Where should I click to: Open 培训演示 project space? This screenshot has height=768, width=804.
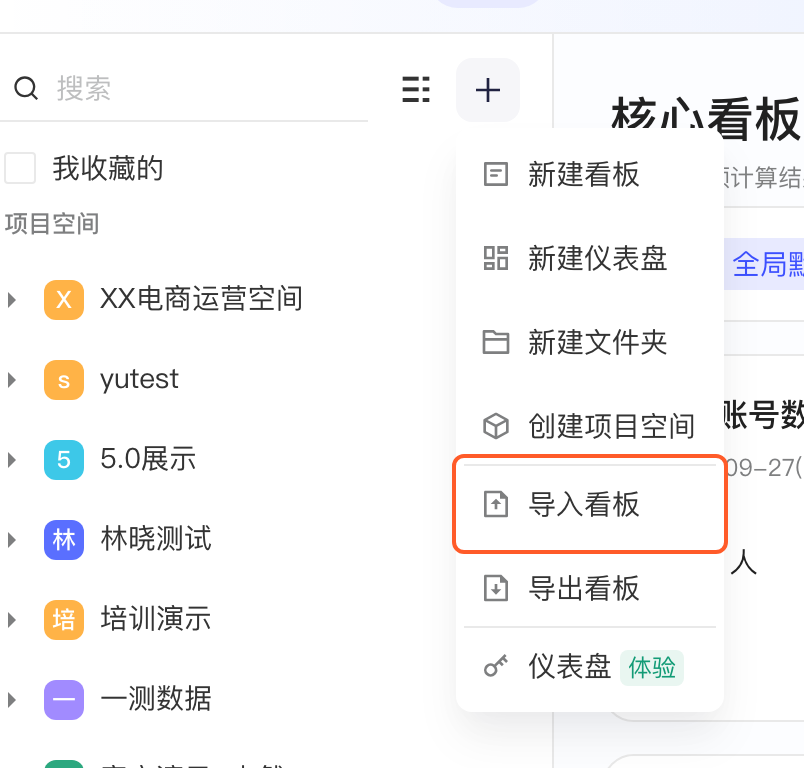155,618
